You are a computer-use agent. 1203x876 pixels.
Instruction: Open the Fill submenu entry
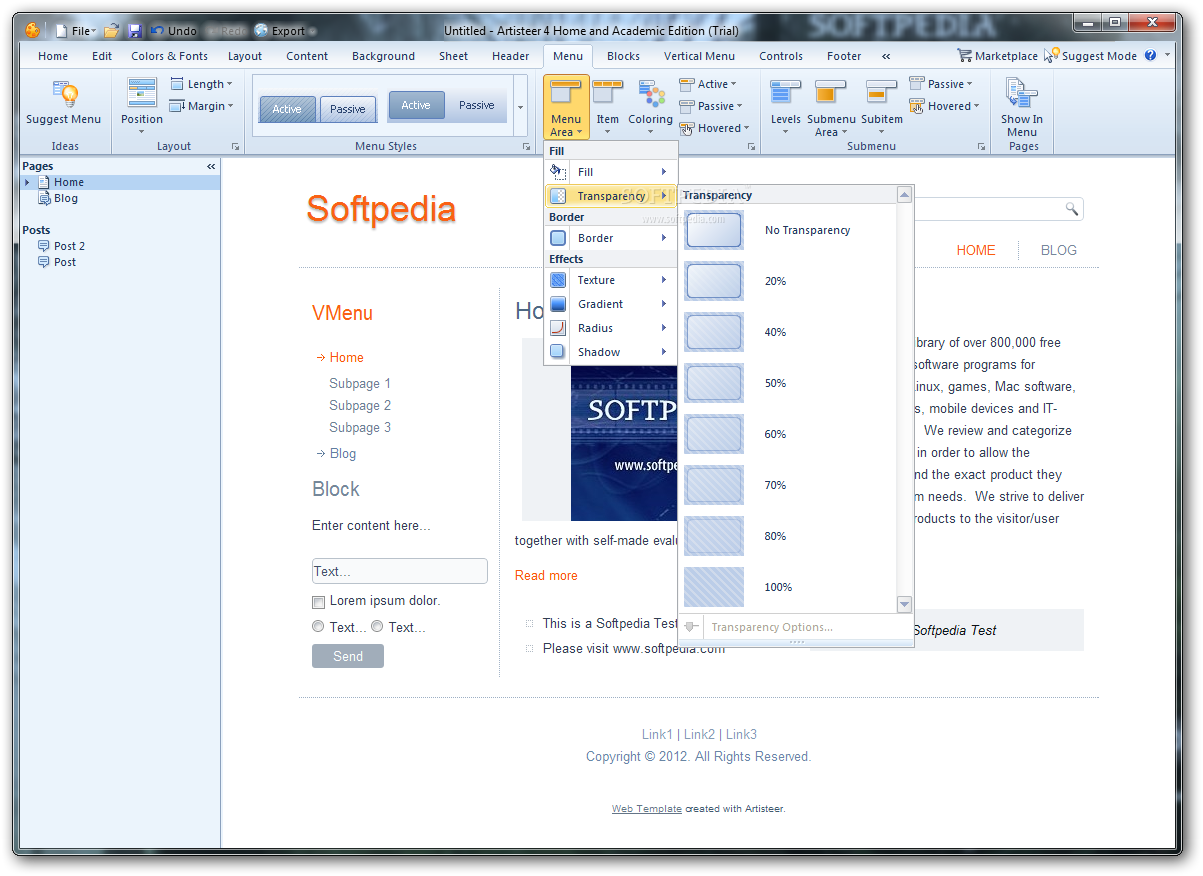coord(611,172)
